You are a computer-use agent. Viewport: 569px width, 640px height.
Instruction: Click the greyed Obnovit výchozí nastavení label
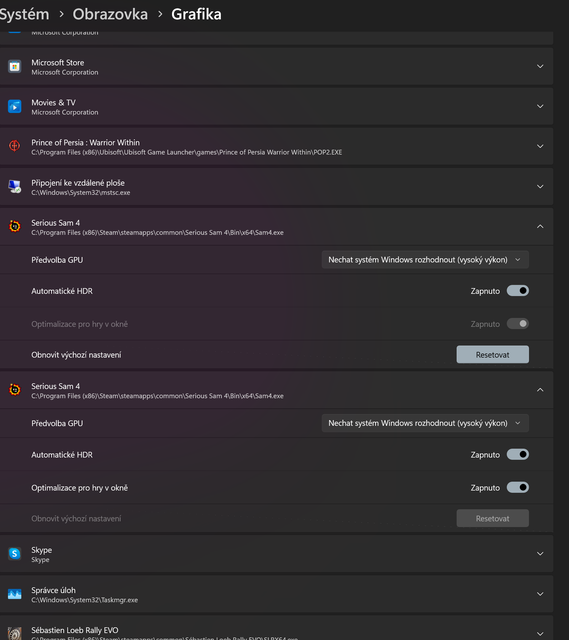[76, 518]
